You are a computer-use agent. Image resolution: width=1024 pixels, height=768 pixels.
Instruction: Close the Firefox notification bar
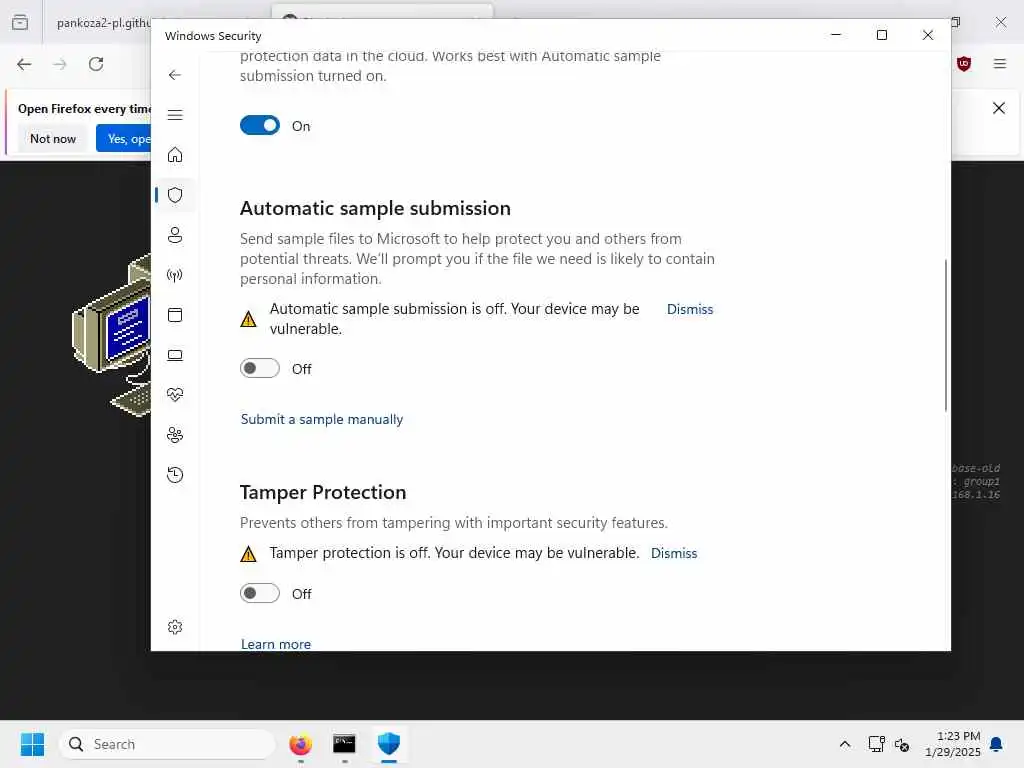coord(999,108)
